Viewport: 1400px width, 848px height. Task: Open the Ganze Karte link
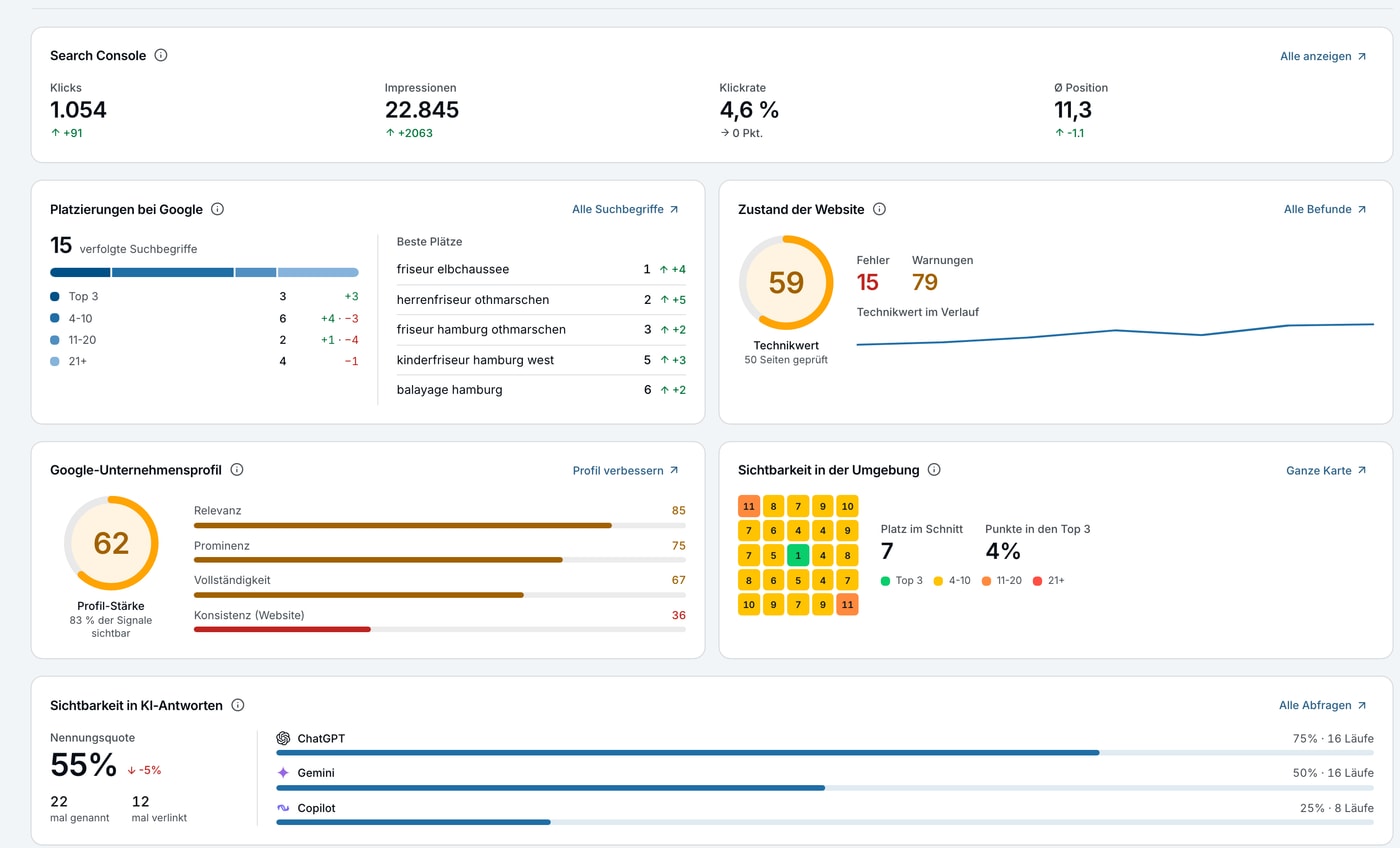tap(1326, 470)
